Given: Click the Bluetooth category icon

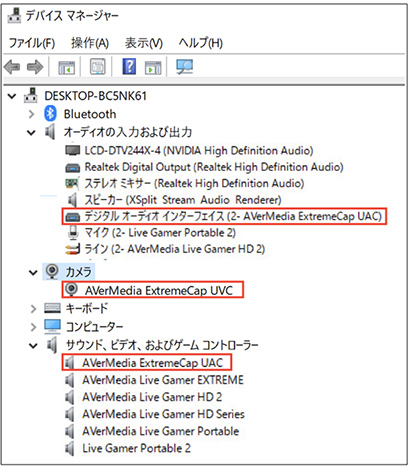Looking at the screenshot, I should [50, 114].
